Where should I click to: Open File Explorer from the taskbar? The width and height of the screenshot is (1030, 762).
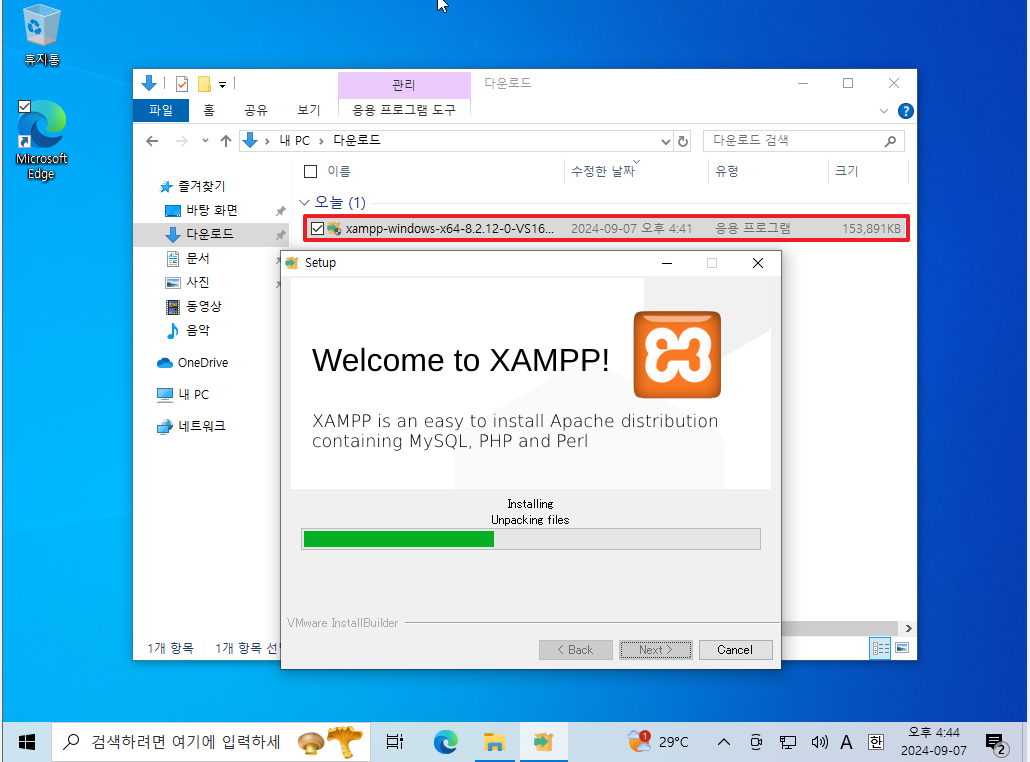coord(494,742)
